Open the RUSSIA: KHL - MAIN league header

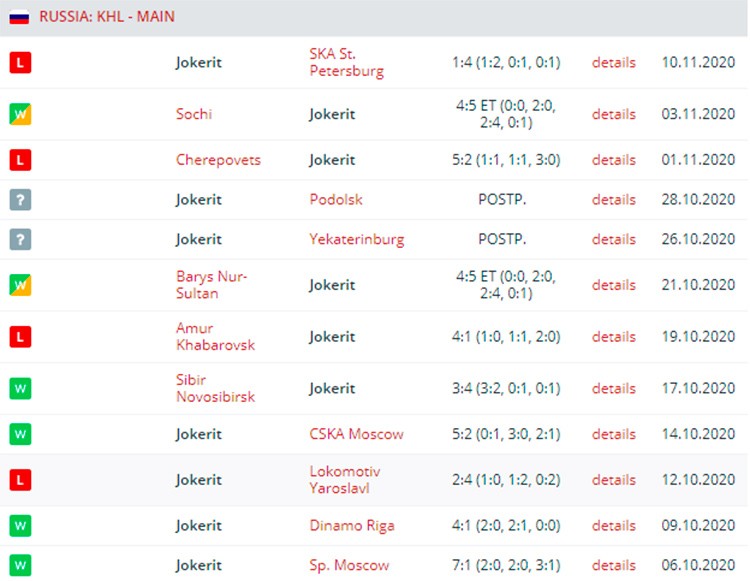tap(107, 17)
